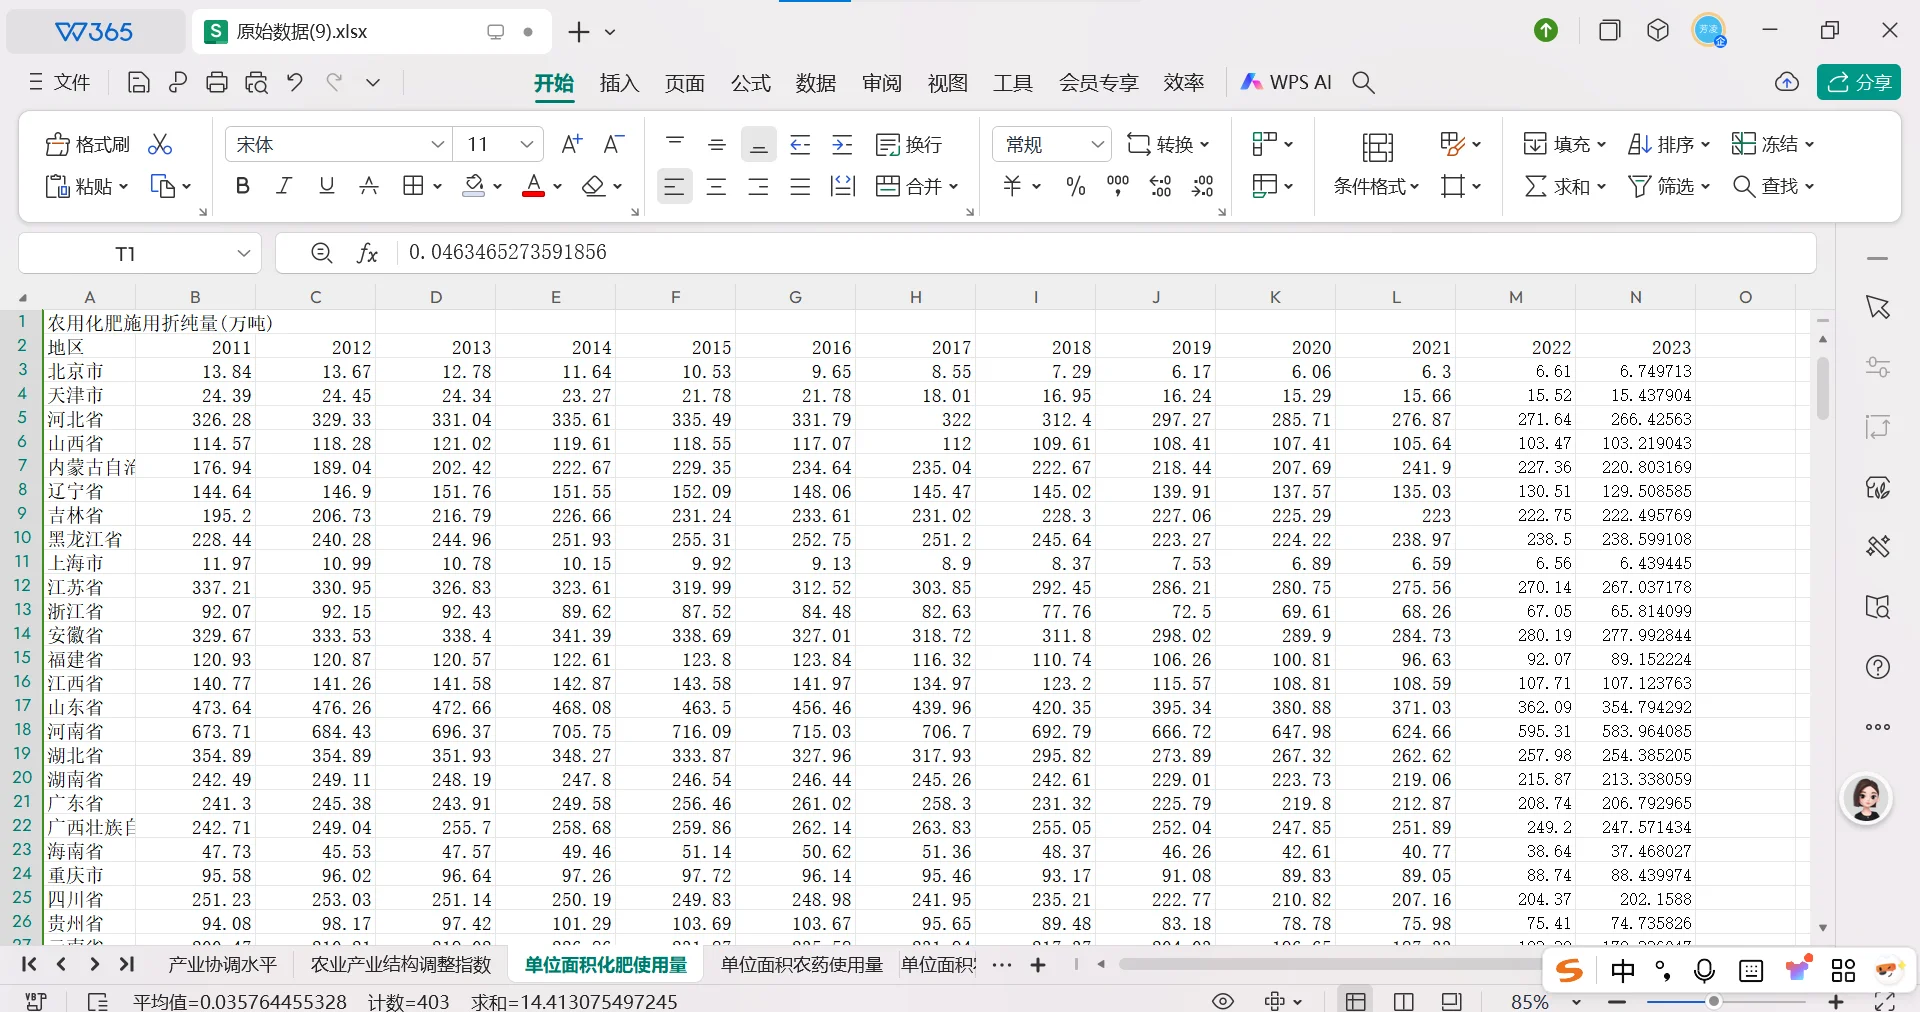Viewport: 1920px width, 1012px height.
Task: Click the Freeze (冻结) button
Action: (x=1773, y=145)
